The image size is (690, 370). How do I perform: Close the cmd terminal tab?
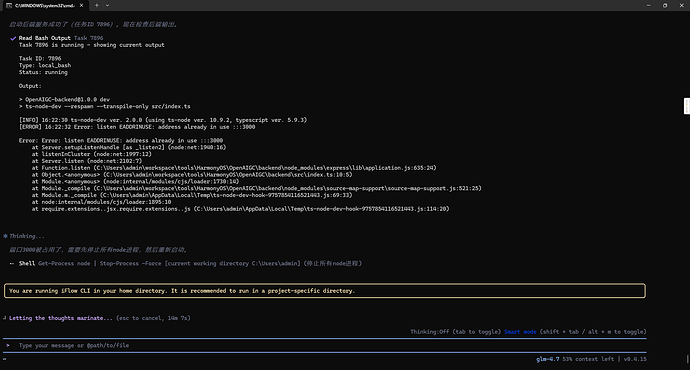(81, 5)
